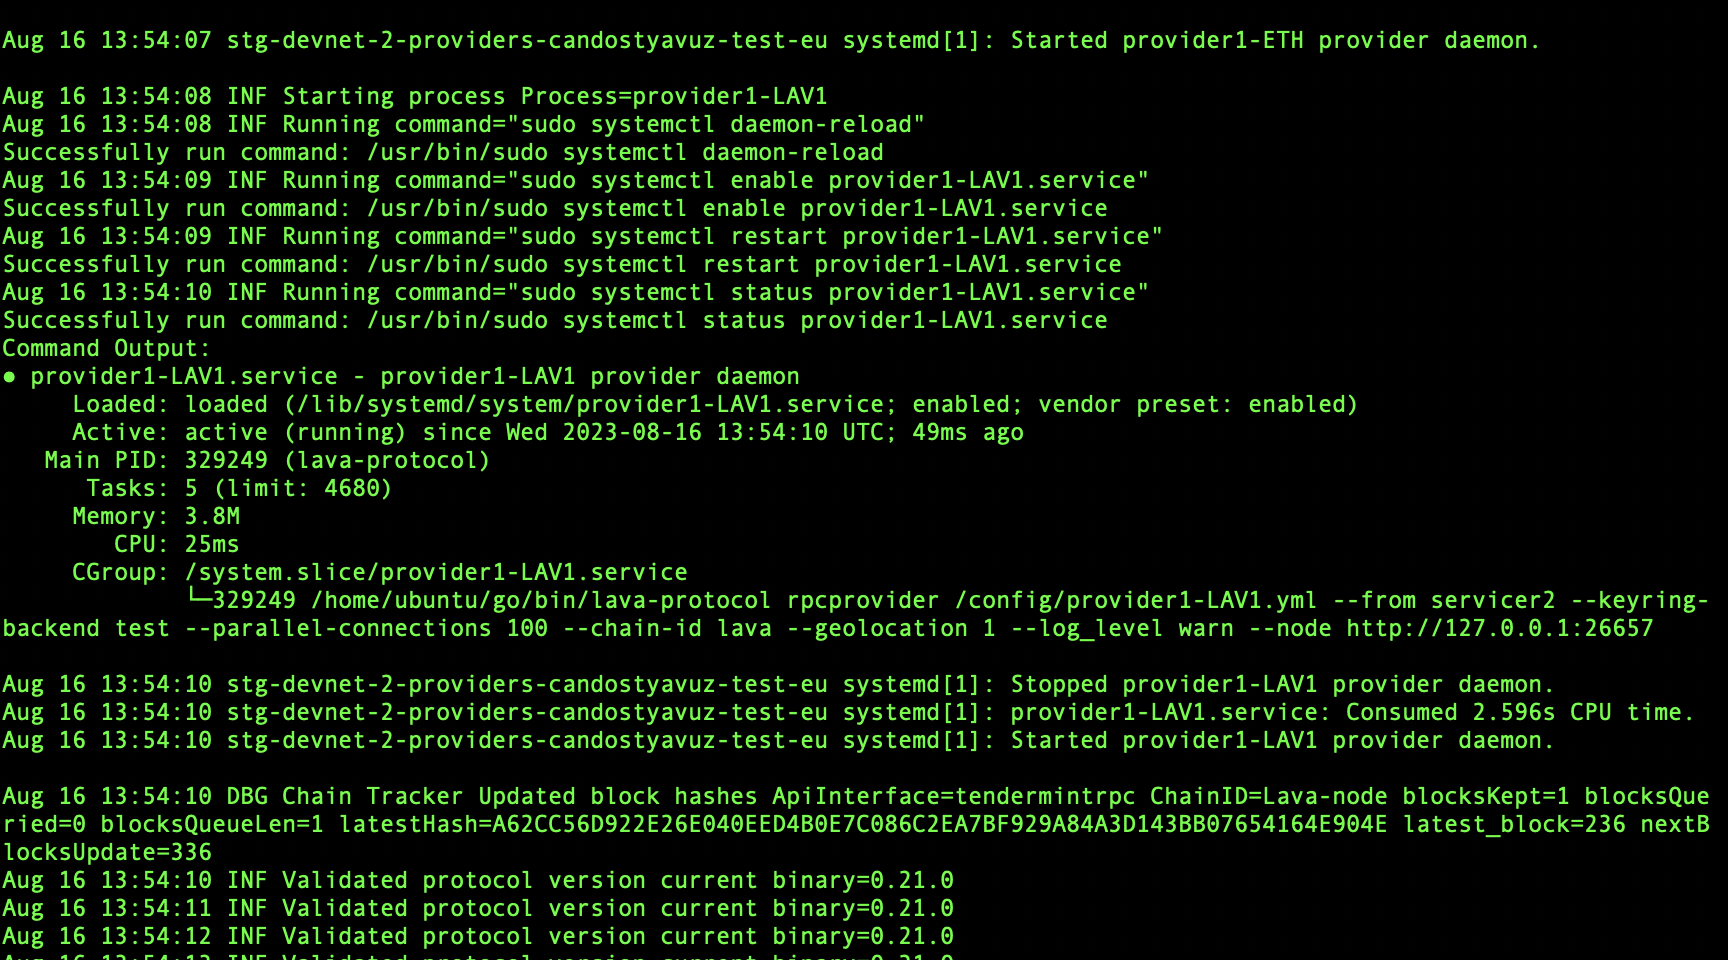Click the "Command Output:" line
1728x960 pixels.
tap(106, 348)
